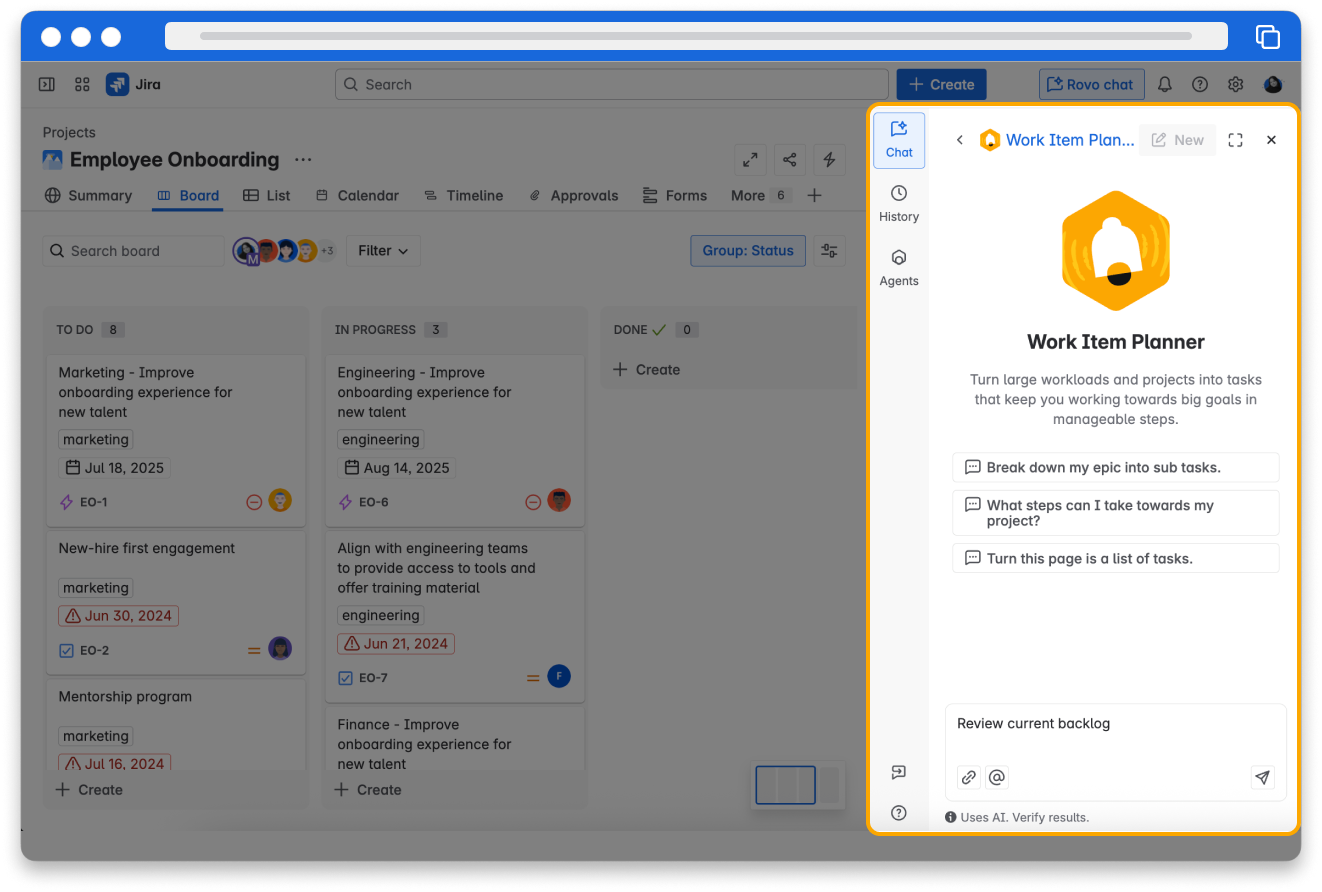Switch to the Timeline tab
Screen dimensions: 1322x892
463,196
